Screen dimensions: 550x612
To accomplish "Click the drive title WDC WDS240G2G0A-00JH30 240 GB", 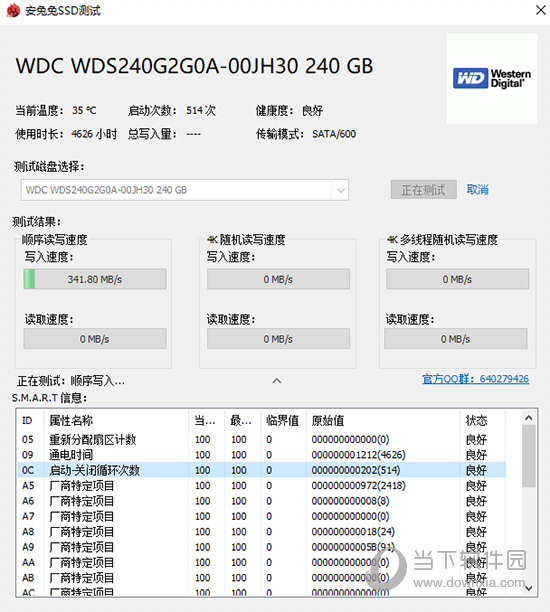I will coord(194,66).
